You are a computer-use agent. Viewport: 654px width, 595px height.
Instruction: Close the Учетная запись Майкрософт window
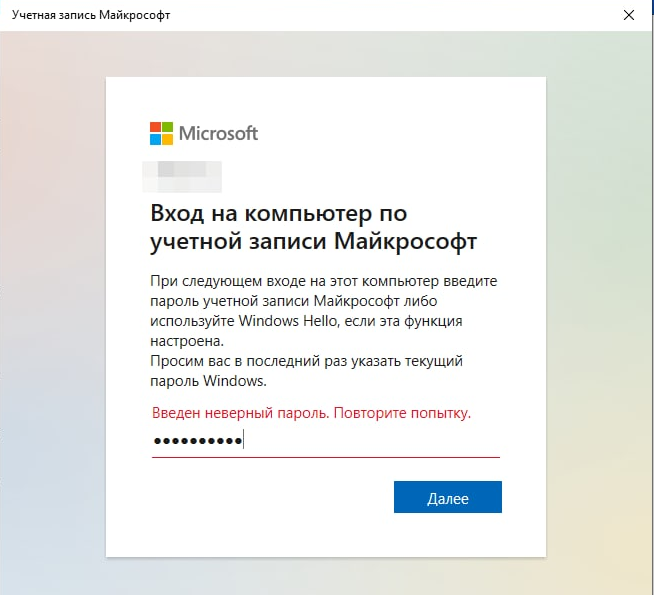(x=629, y=15)
